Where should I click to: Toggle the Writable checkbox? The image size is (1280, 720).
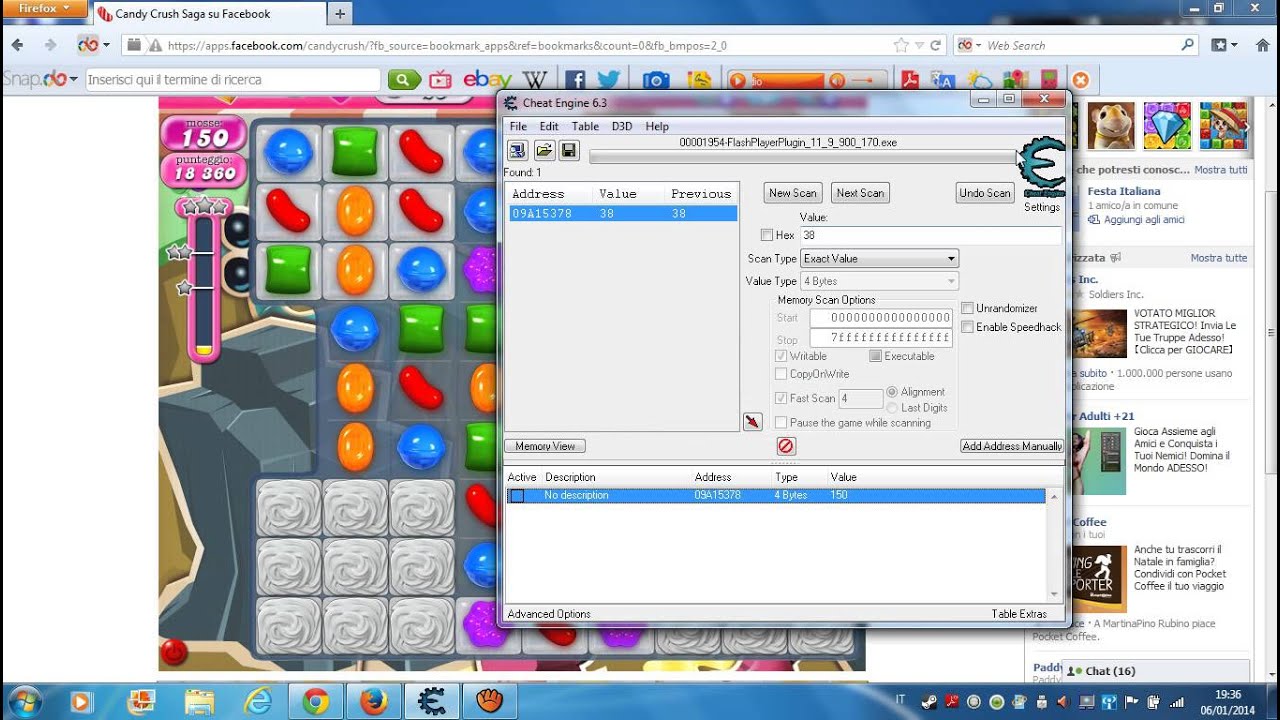coord(781,356)
